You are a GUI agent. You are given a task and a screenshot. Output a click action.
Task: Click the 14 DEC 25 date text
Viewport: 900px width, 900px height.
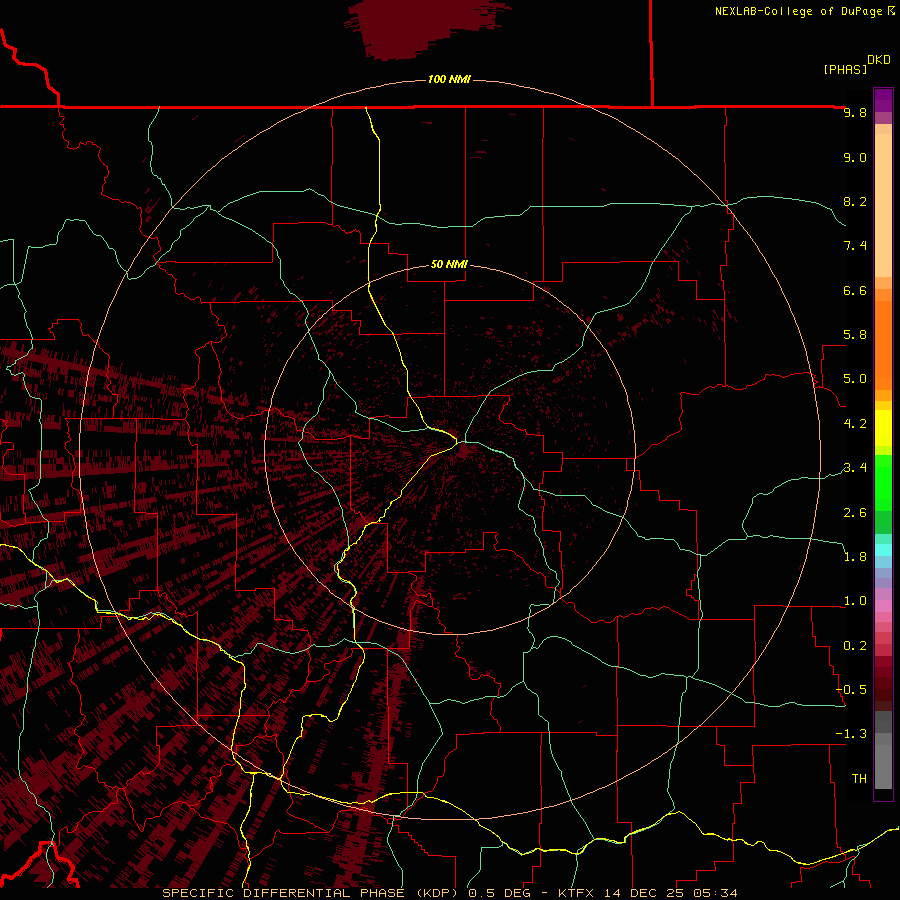(644, 893)
